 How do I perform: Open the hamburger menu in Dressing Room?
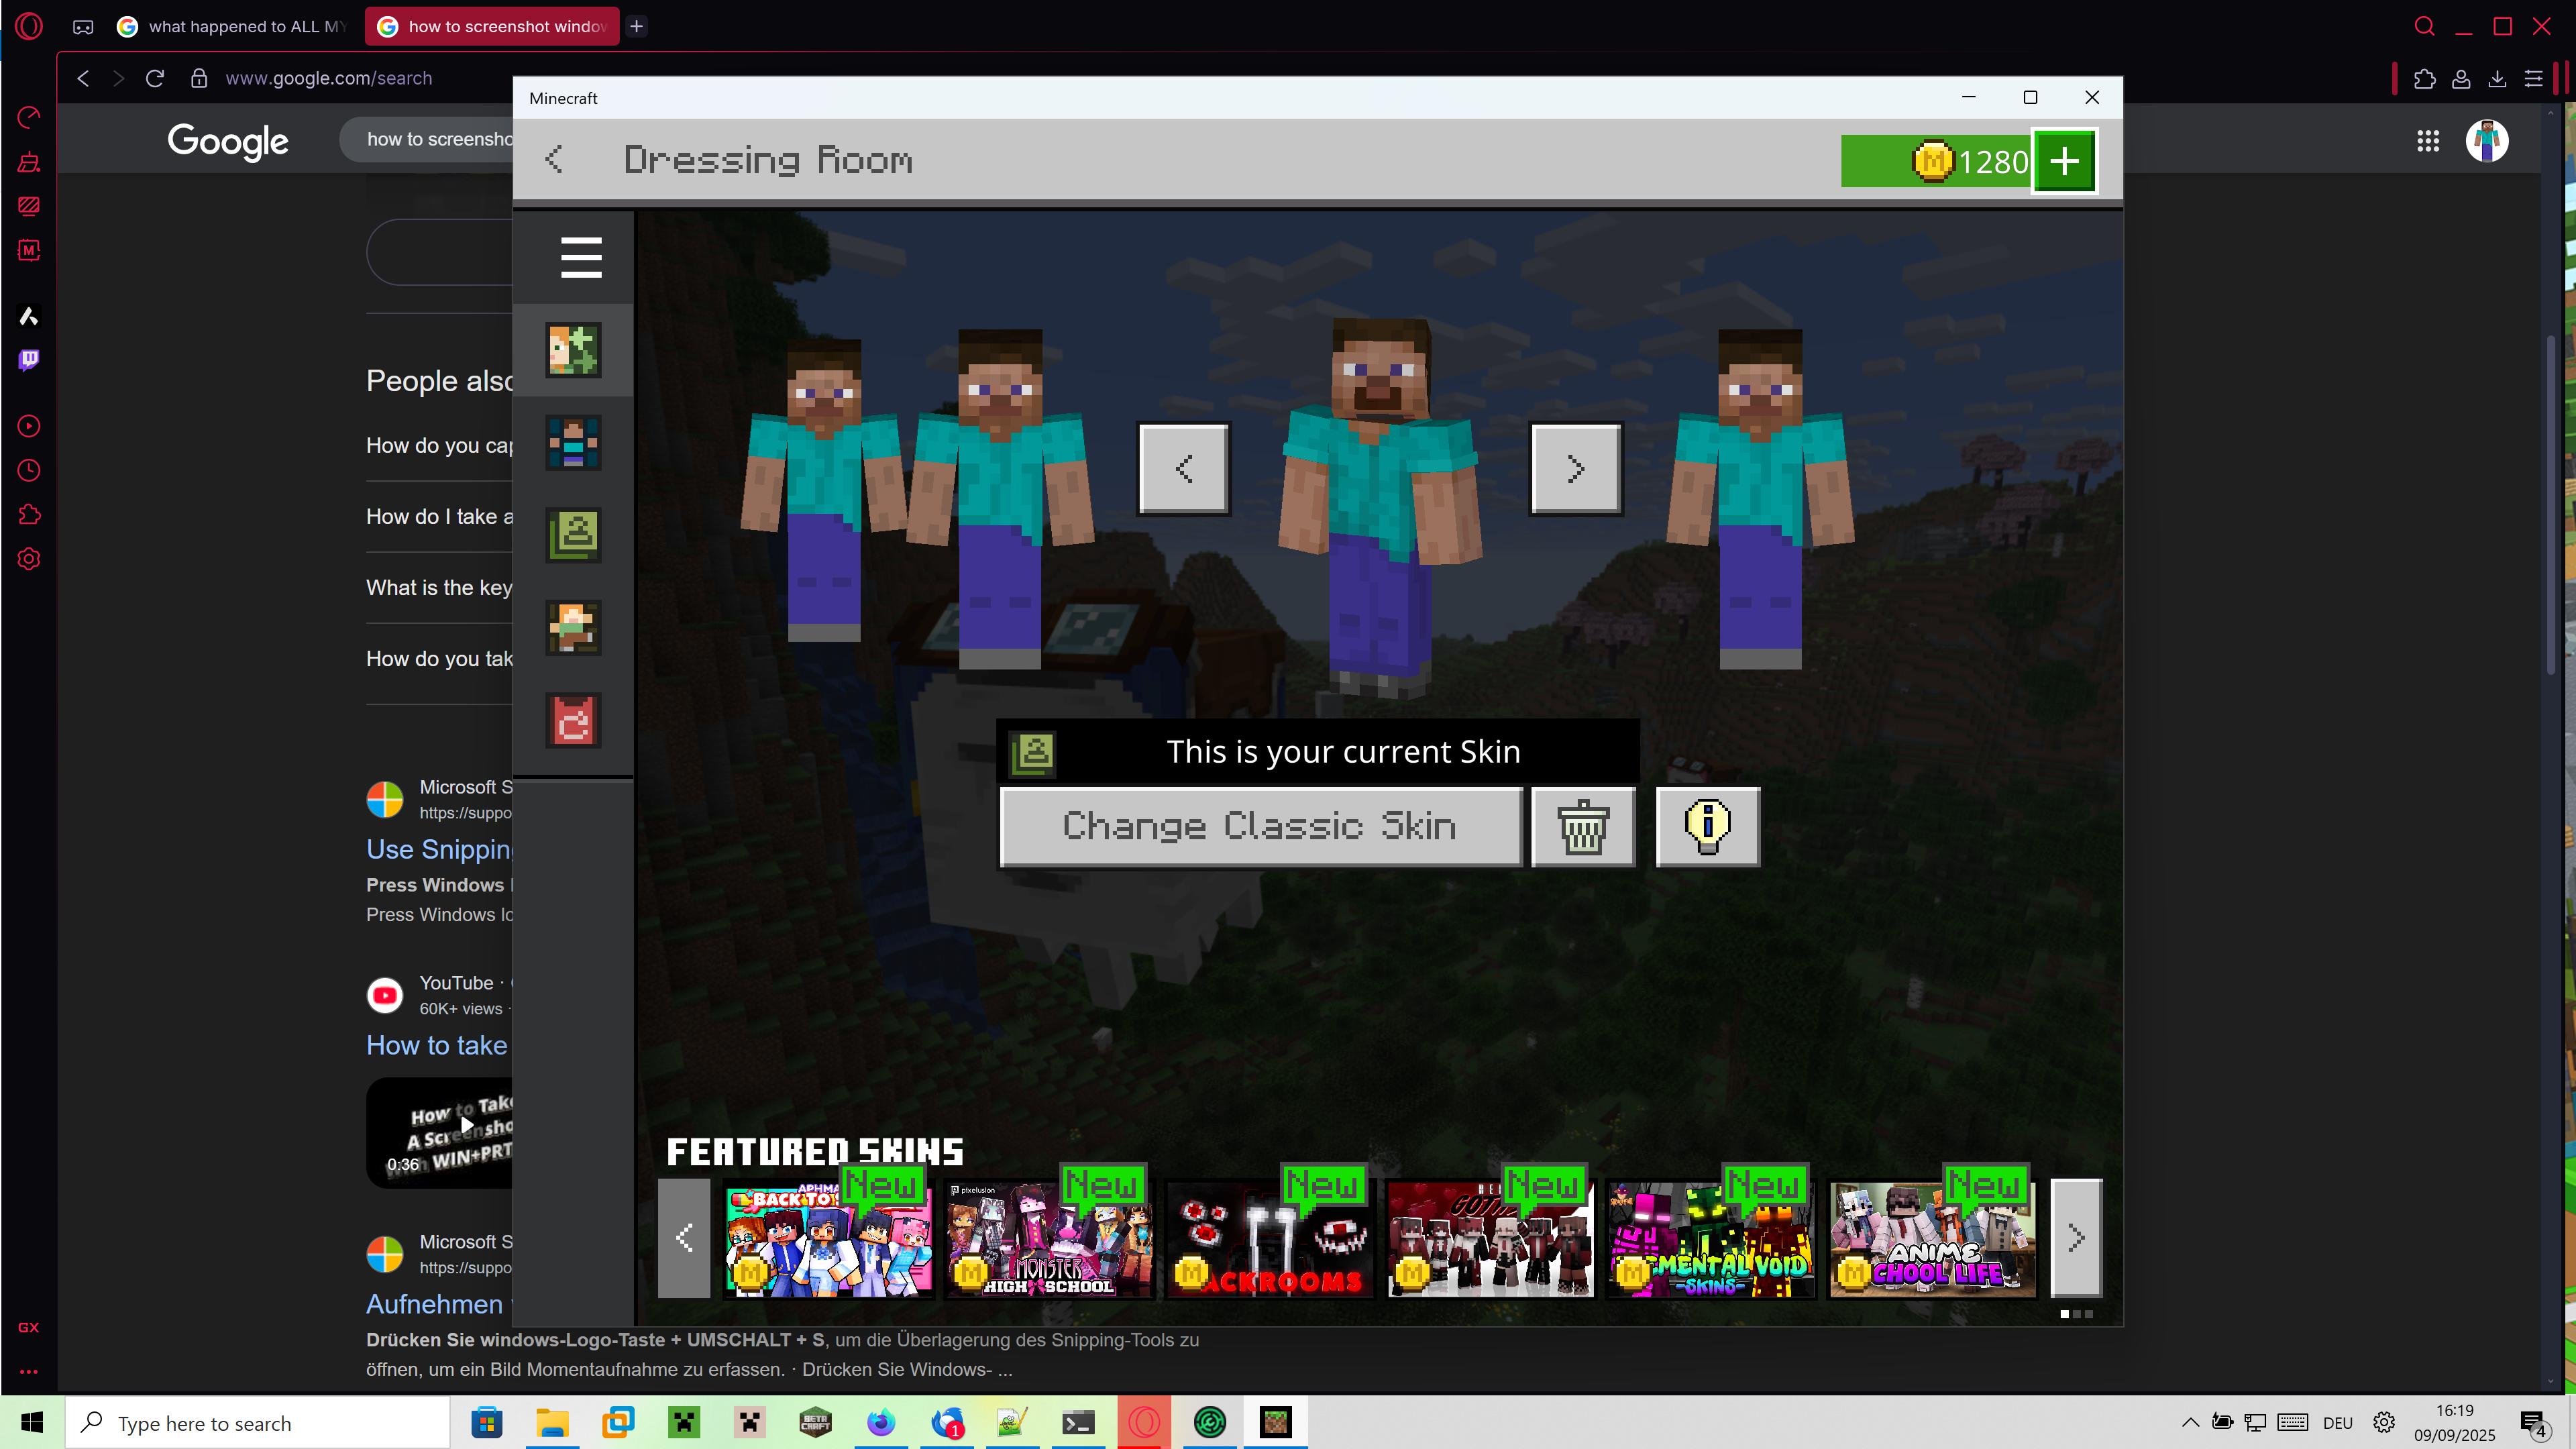click(580, 257)
